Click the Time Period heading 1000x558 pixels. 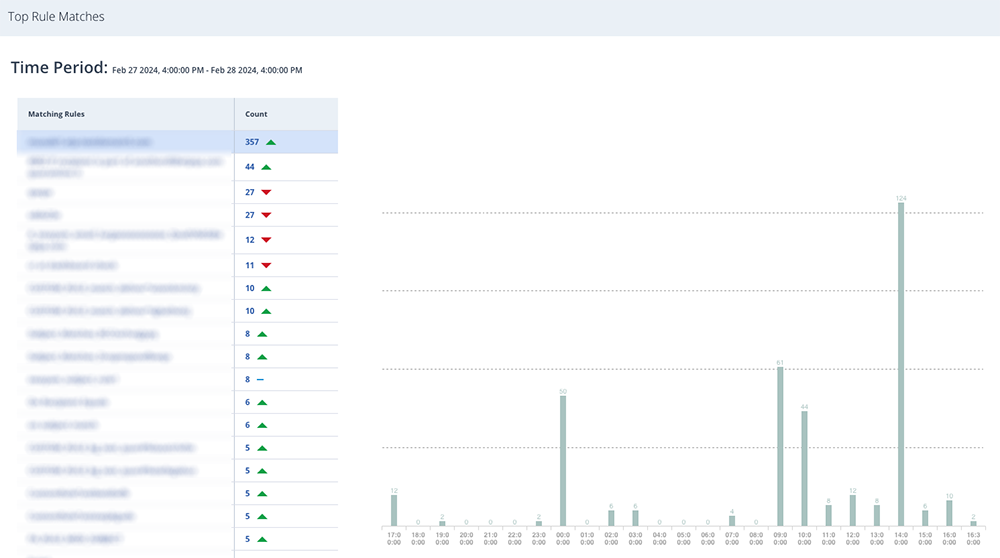pyautogui.click(x=59, y=68)
